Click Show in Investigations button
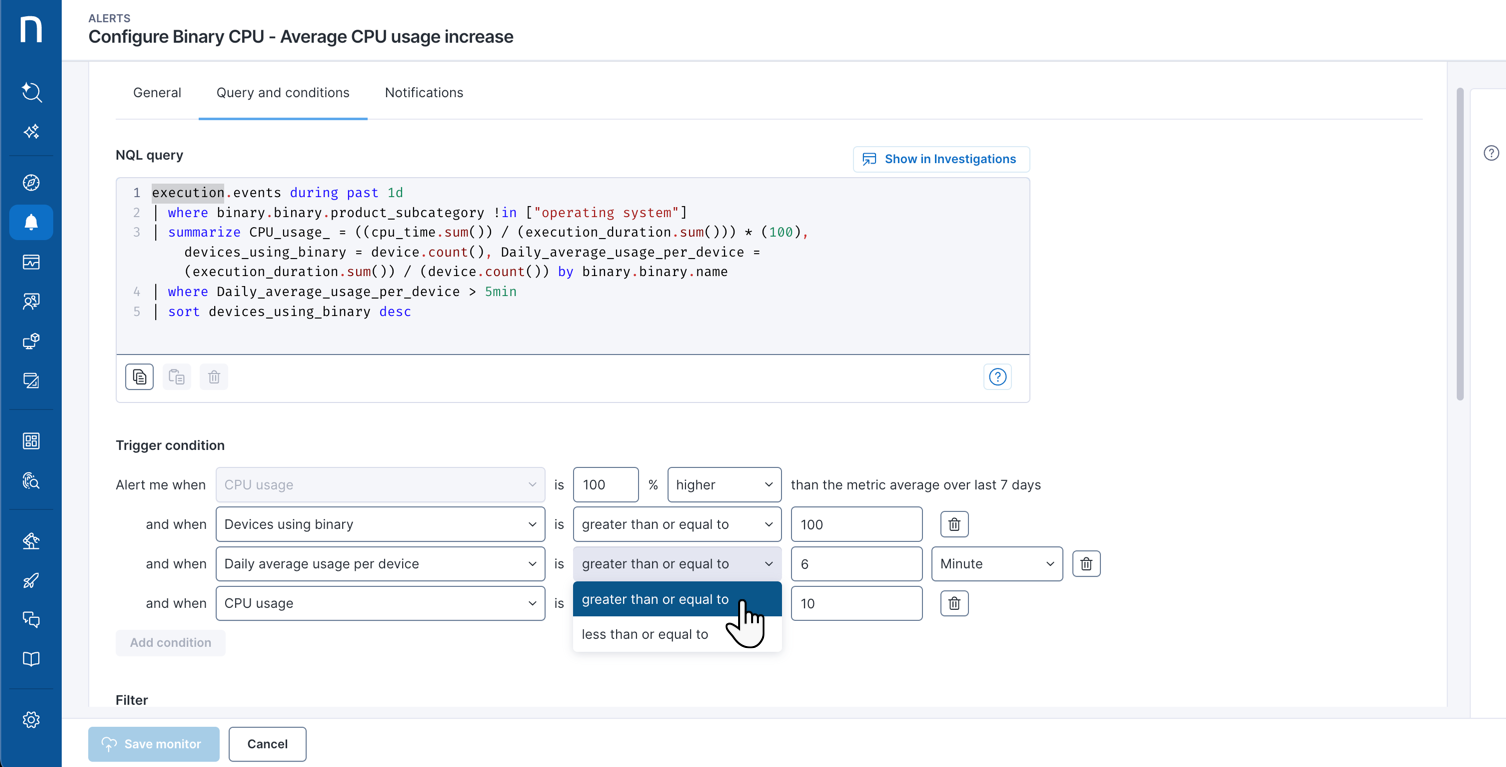This screenshot has width=1506, height=767. 940,159
